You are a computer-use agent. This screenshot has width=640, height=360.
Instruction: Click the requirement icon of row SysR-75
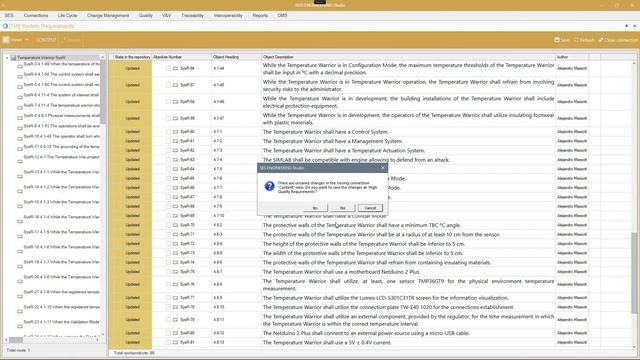pos(176,272)
